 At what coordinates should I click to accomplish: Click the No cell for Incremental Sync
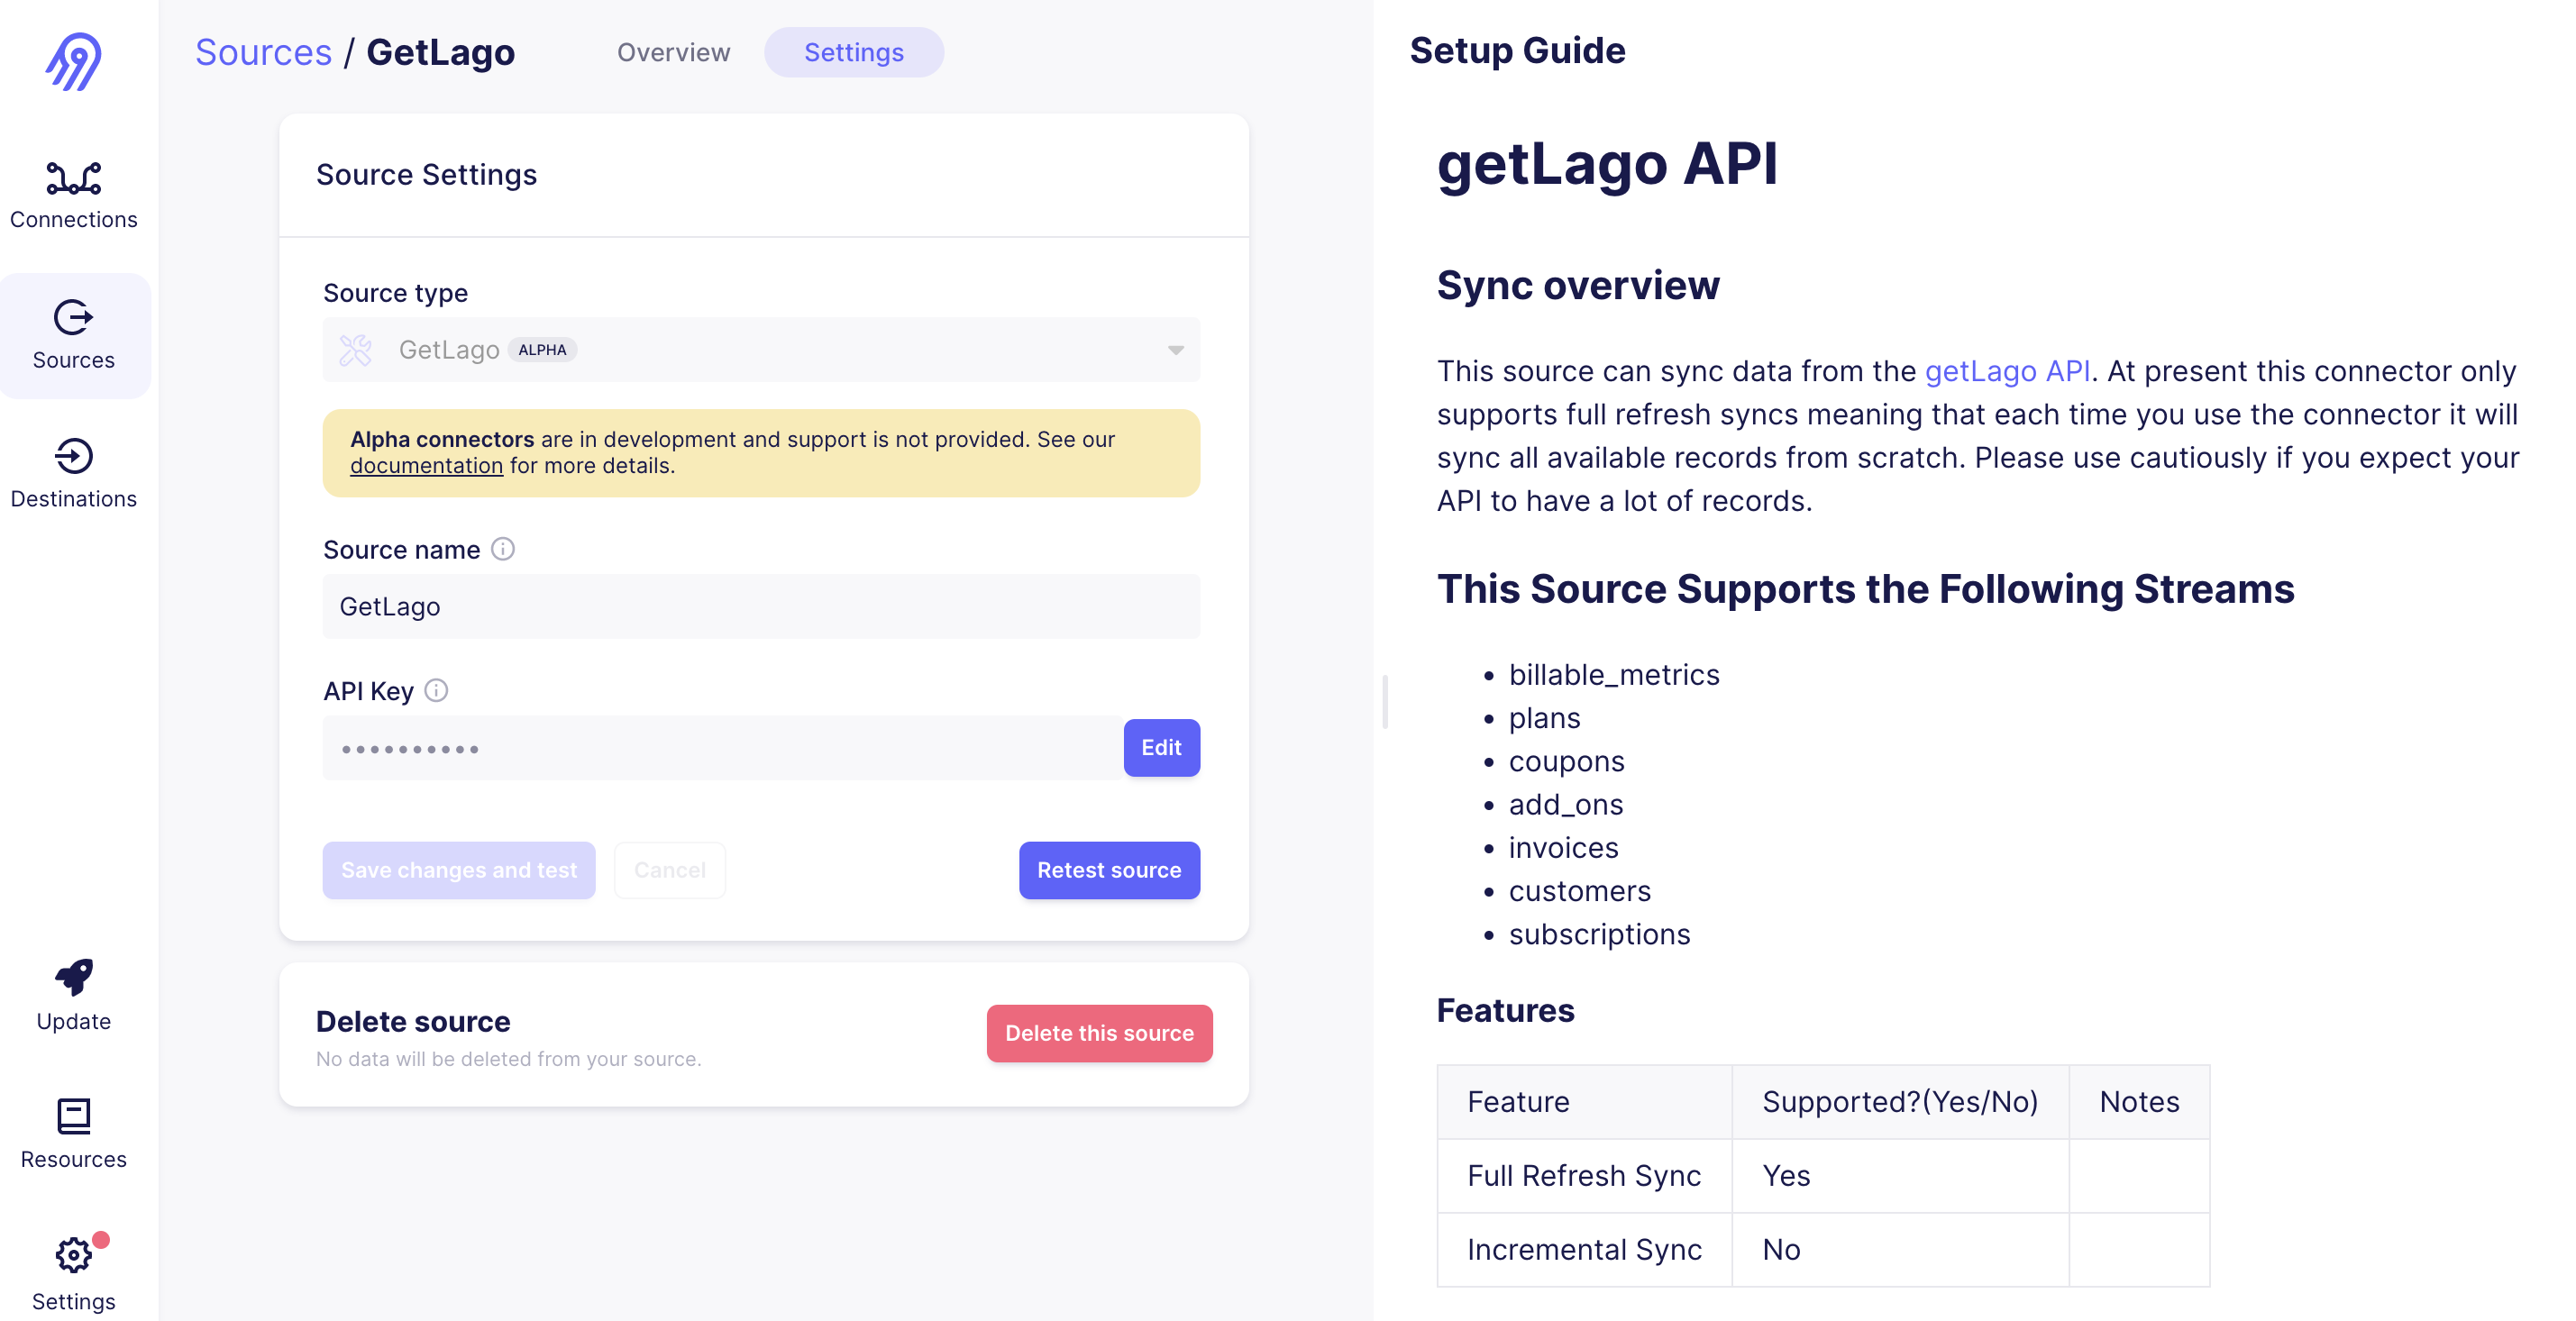(x=1899, y=1249)
